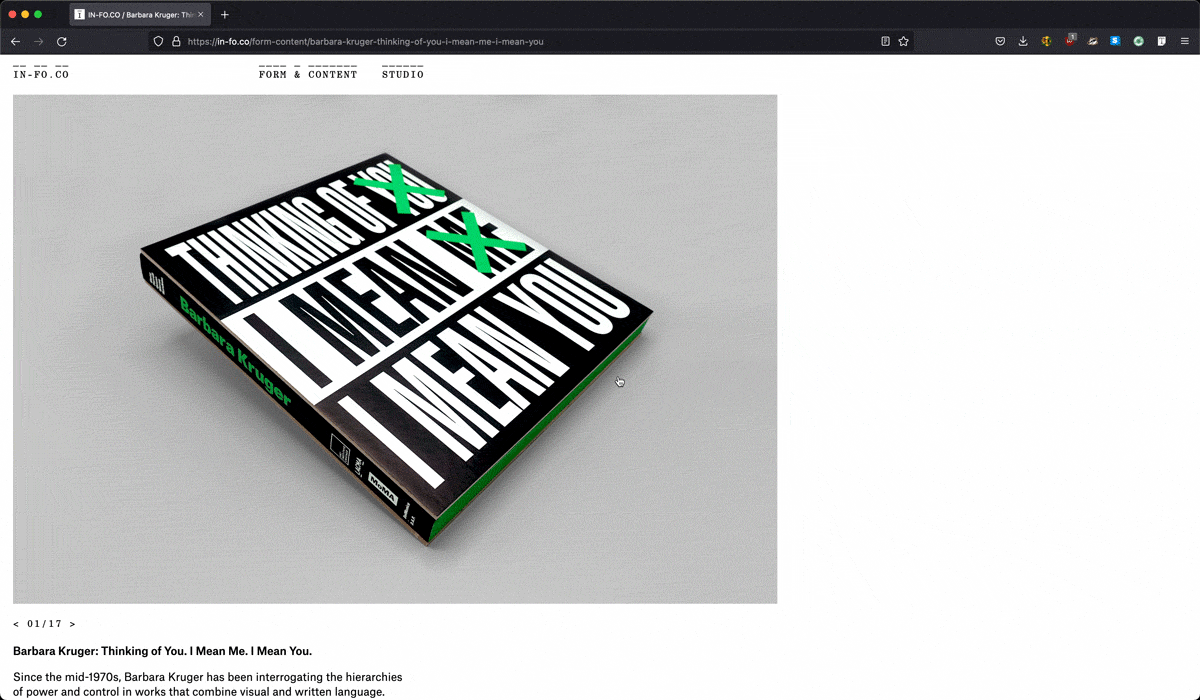Go to the STUDIO page

402,74
